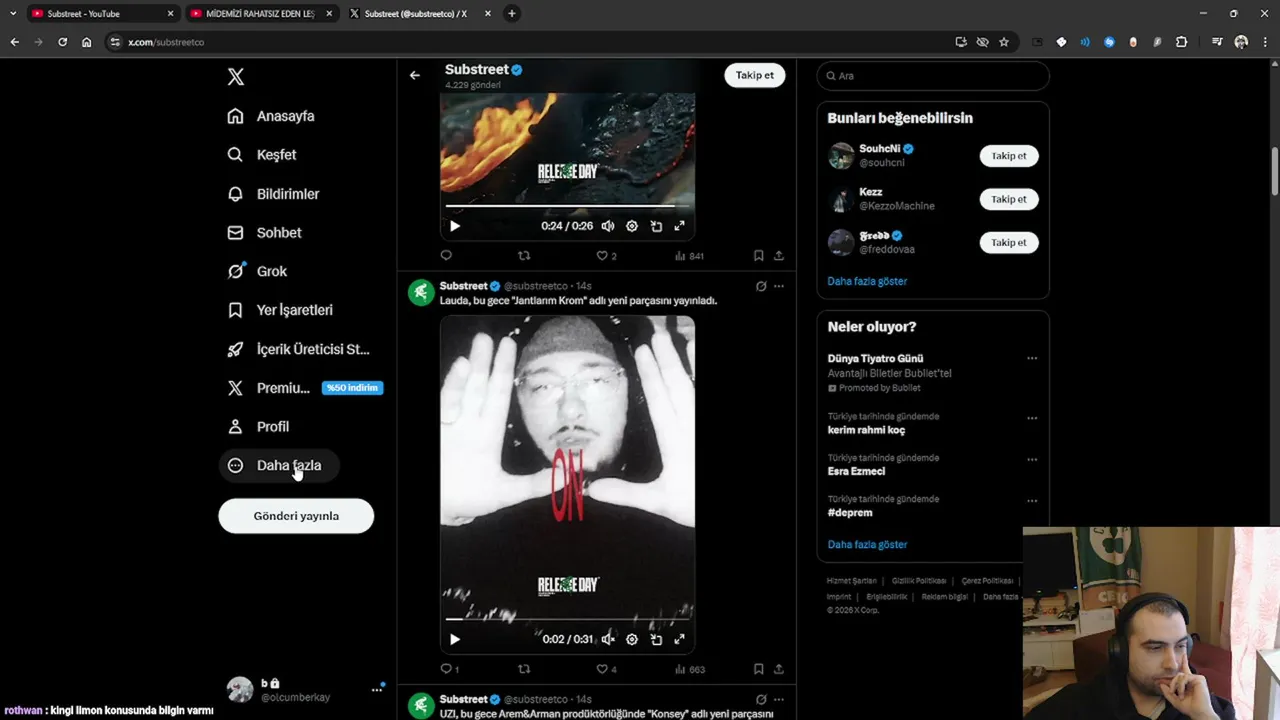Seek on Lauda video progress bar
Viewport: 1280px width, 720px height.
coord(567,619)
